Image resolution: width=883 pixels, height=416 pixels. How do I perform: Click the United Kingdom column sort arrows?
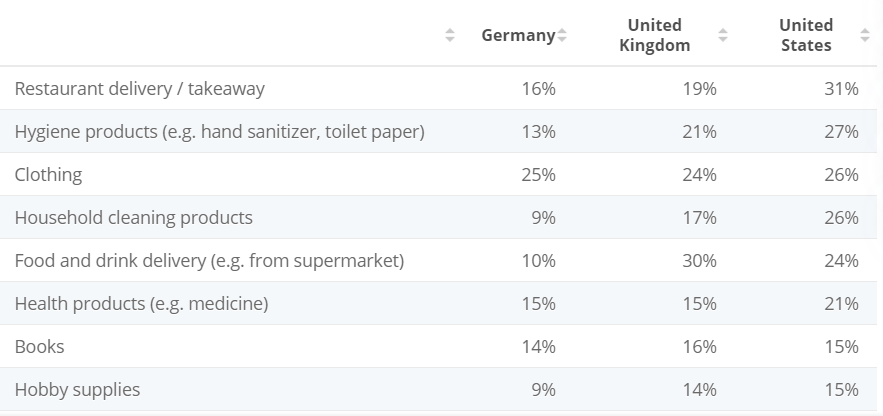723,35
